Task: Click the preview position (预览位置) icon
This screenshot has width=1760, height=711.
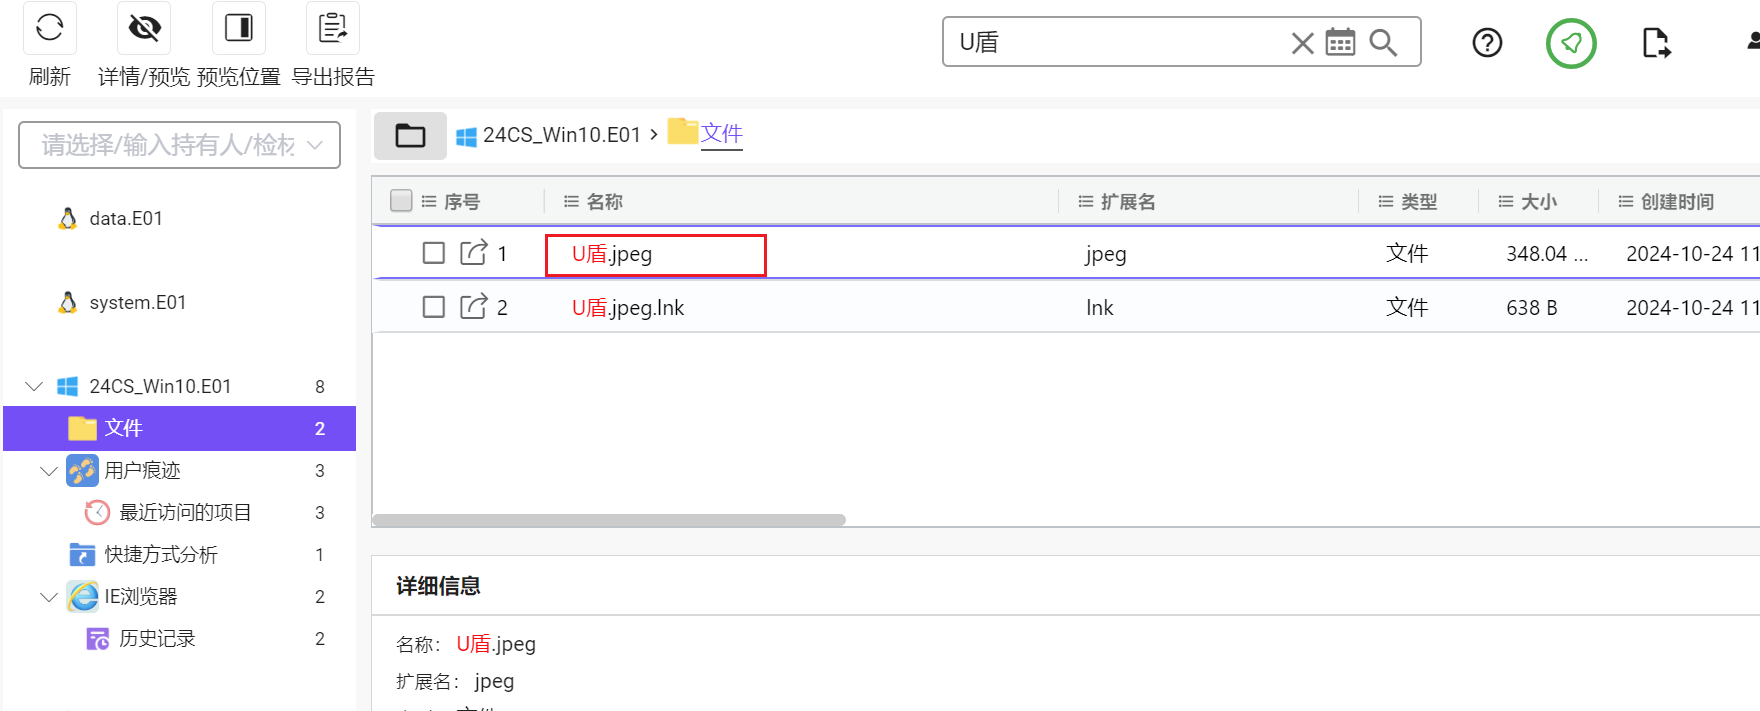Action: click(238, 28)
